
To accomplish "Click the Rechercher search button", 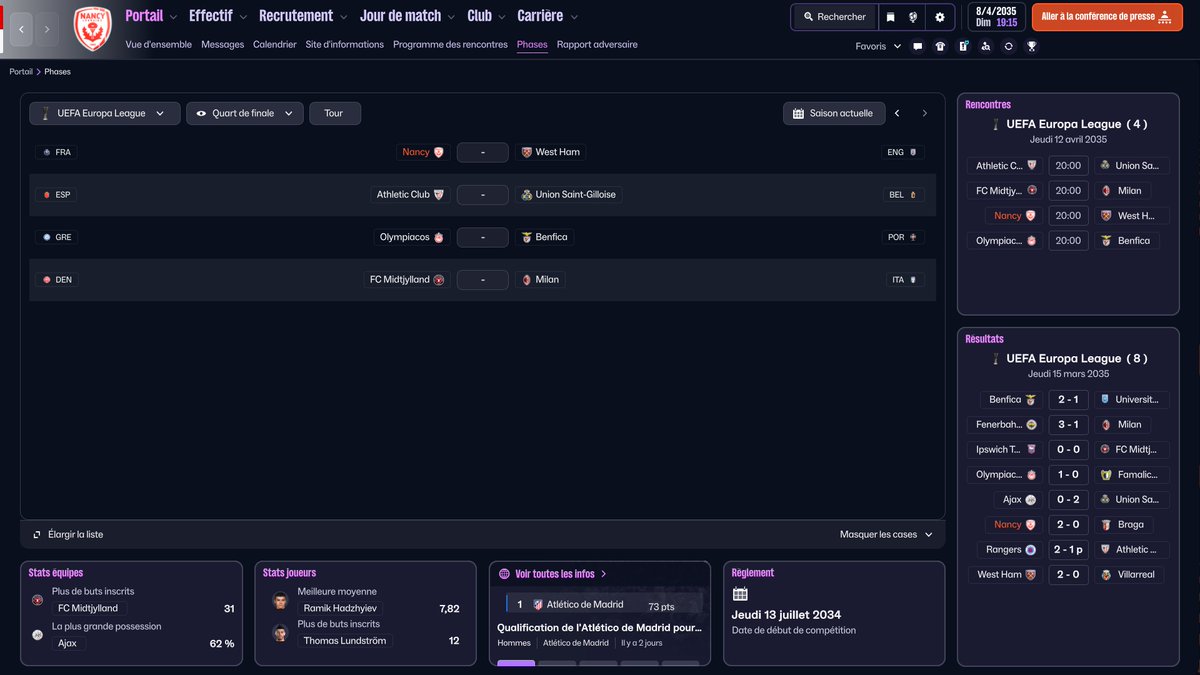I will [x=834, y=17].
